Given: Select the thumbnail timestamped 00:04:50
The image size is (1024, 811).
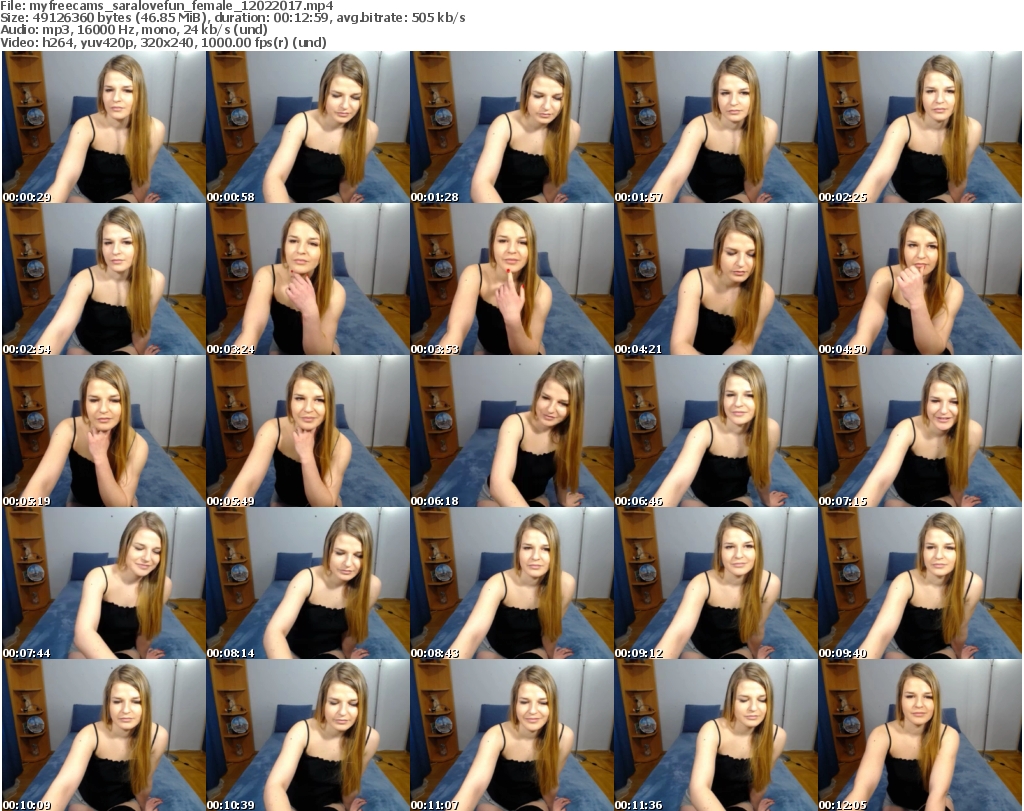Looking at the screenshot, I should [x=920, y=279].
